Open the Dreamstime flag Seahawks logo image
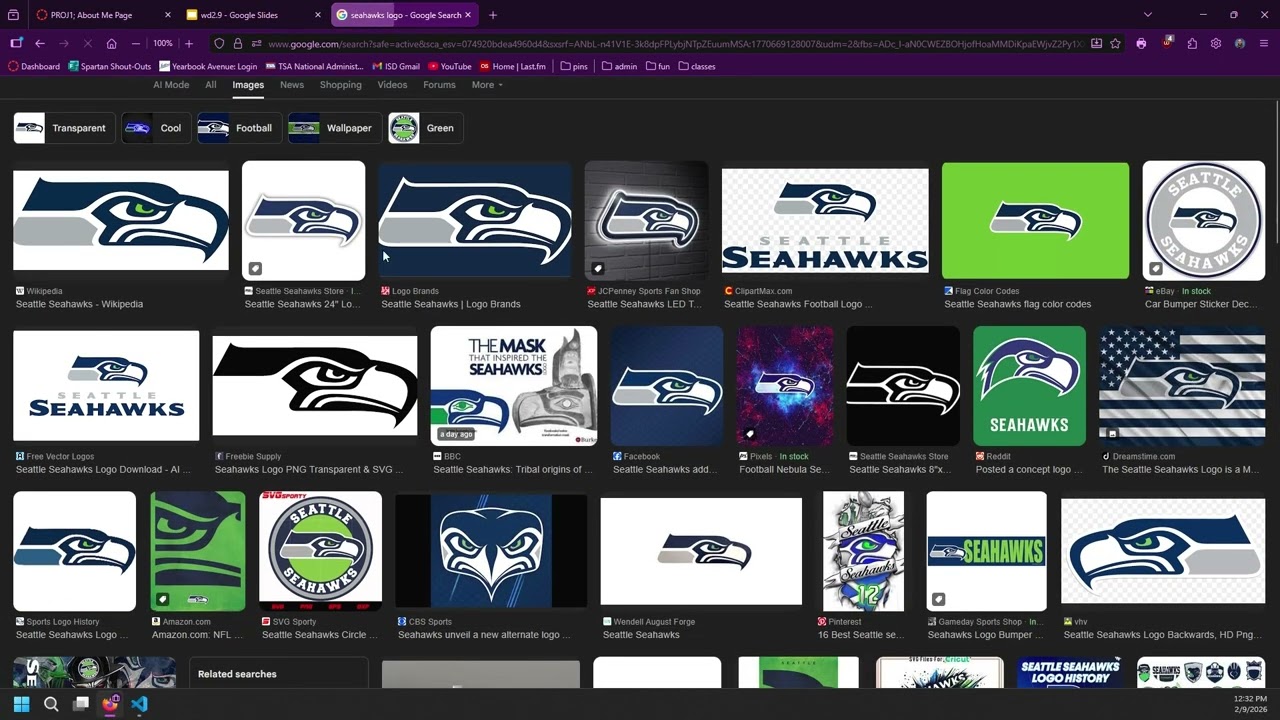Screen dimensions: 1280x720 point(1182,386)
